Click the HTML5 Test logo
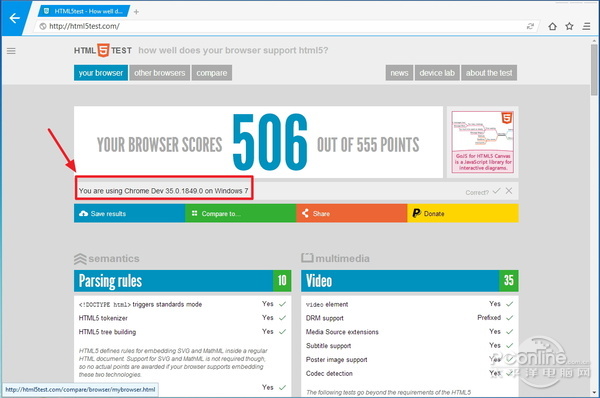 pos(103,50)
